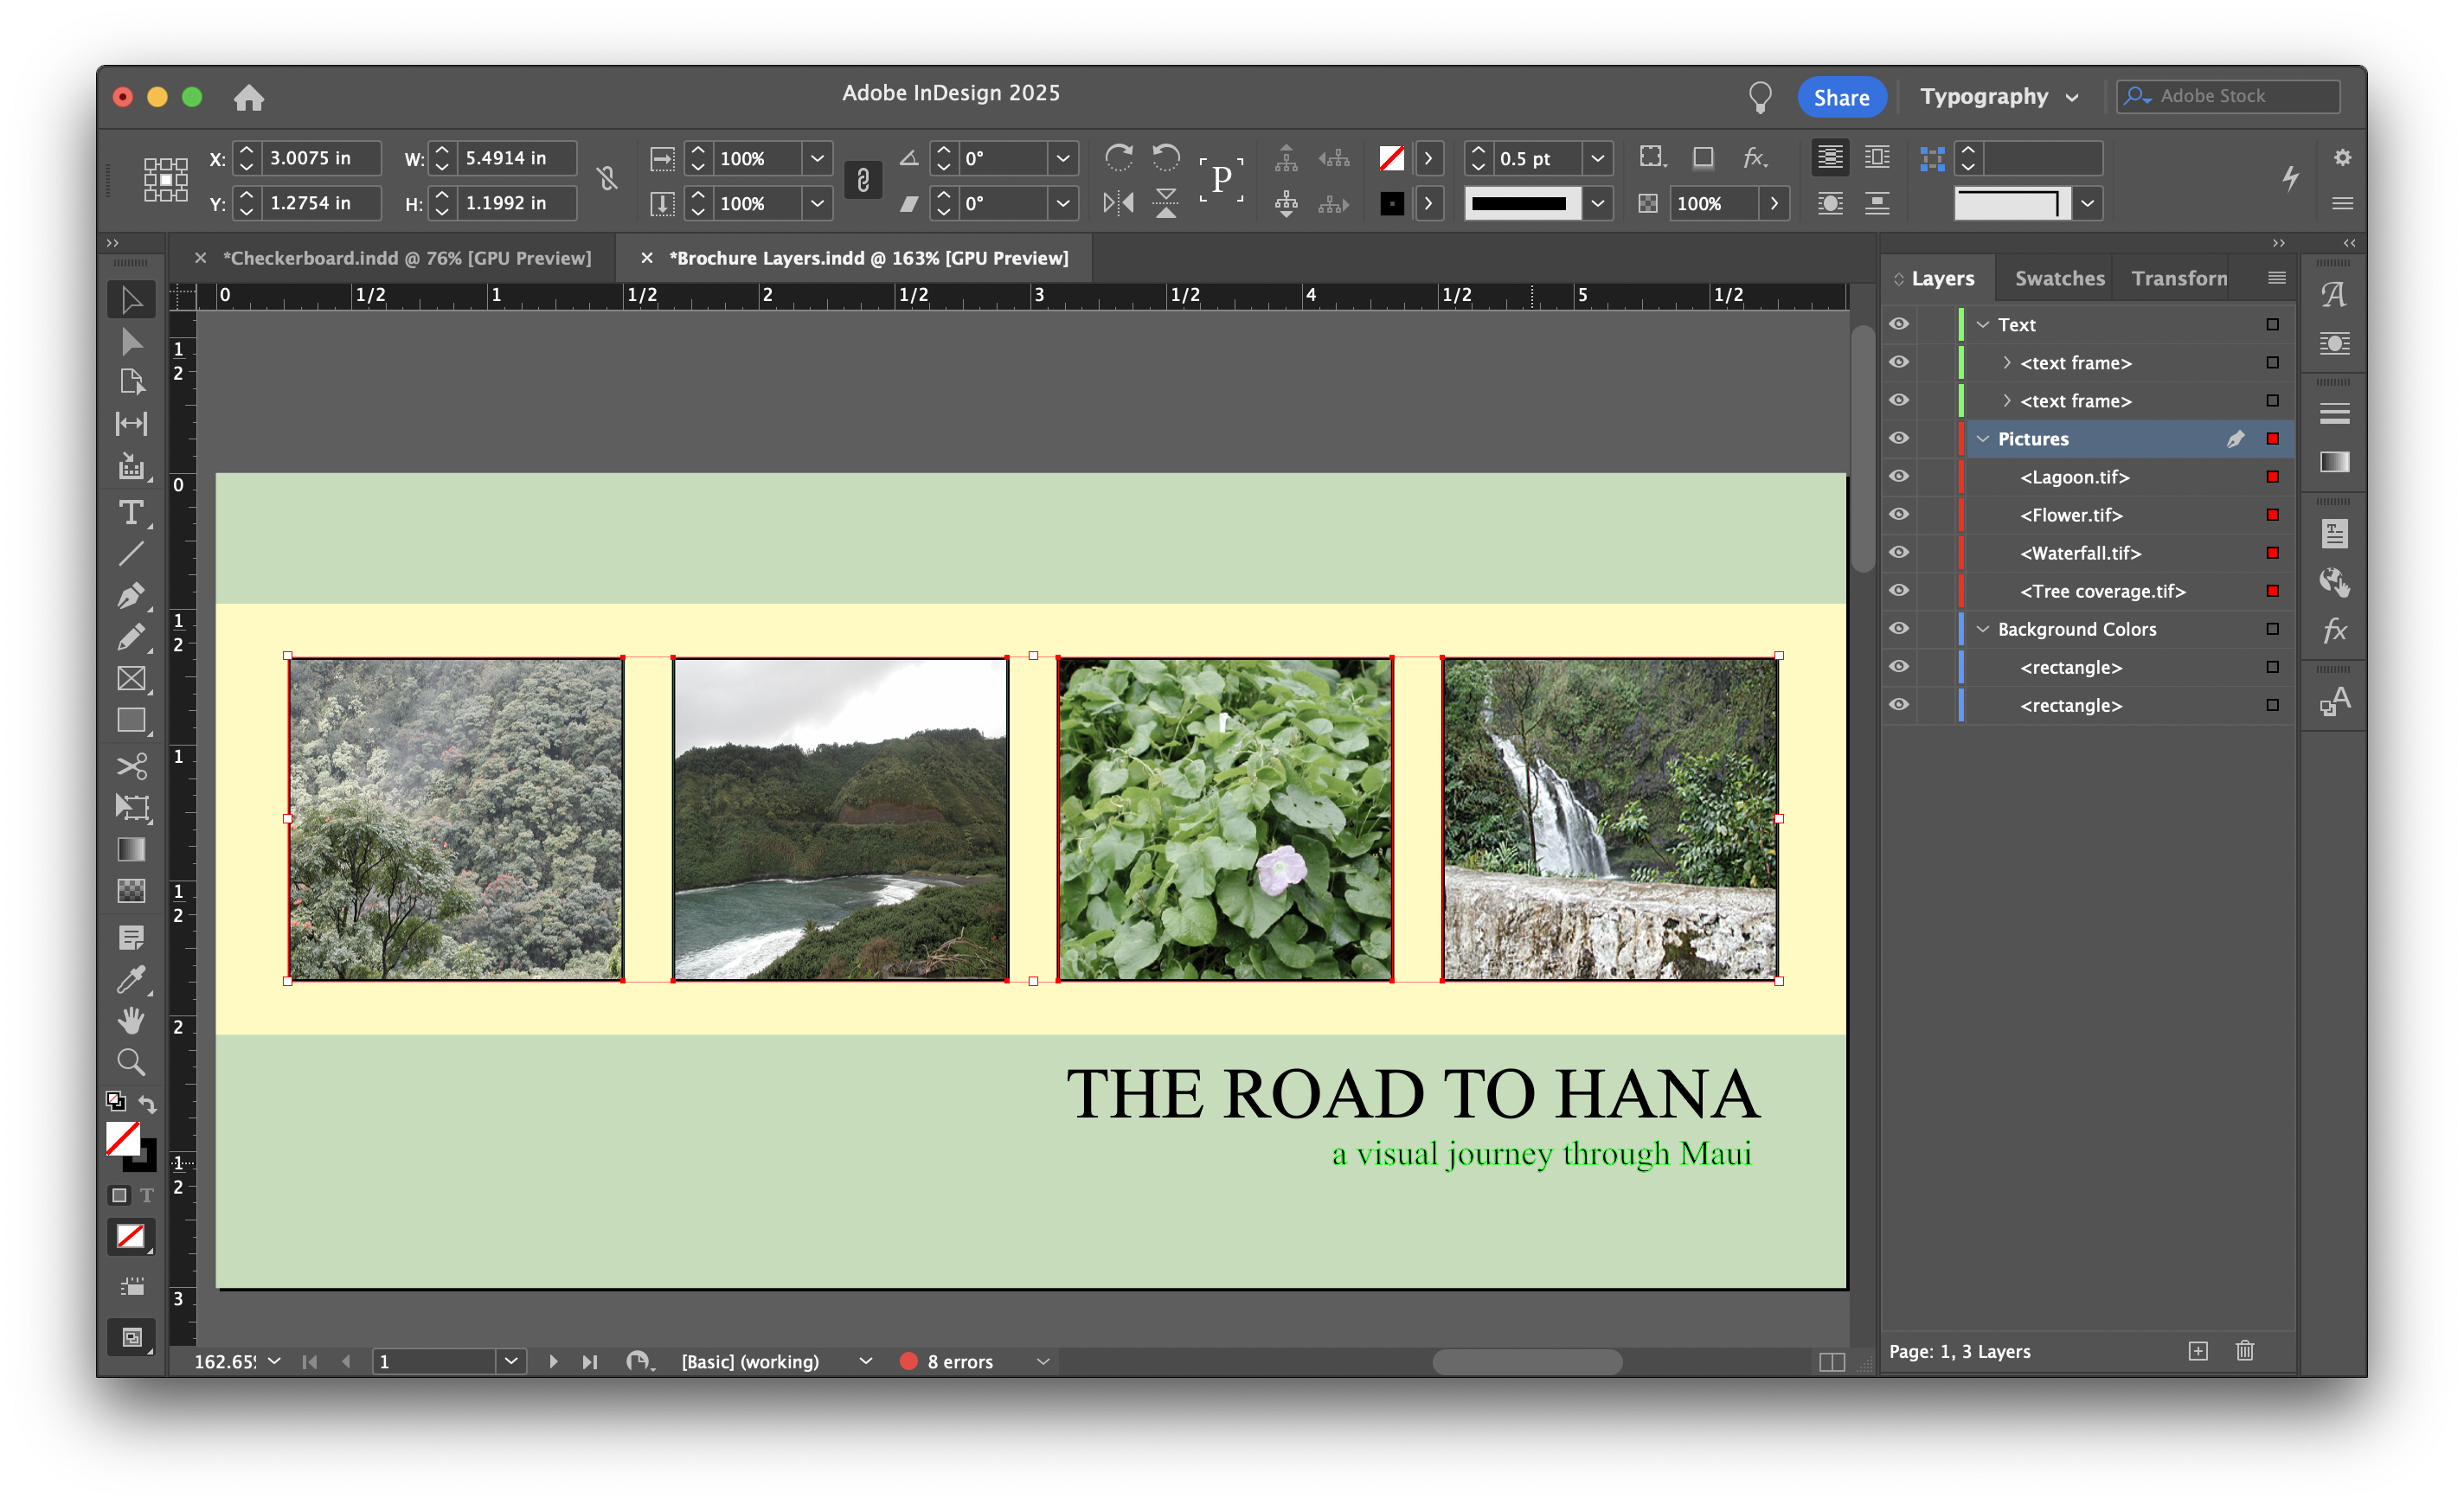2464x1505 pixels.
Task: Click the fill color swatch in toolbox
Action: coord(122,1138)
